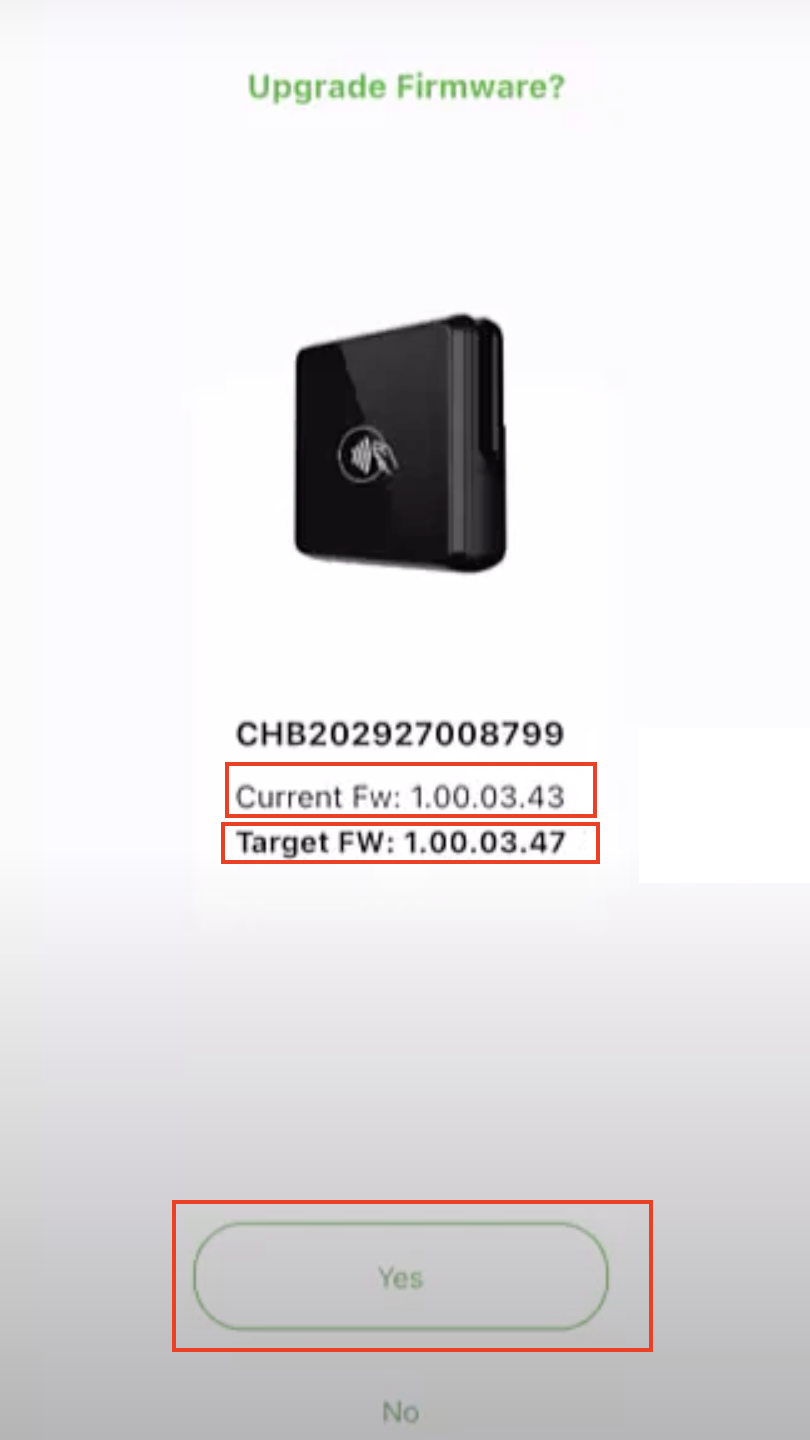Tap the bottom edge of the reader picture
Screen dimensions: 810x1440
click(x=400, y=558)
